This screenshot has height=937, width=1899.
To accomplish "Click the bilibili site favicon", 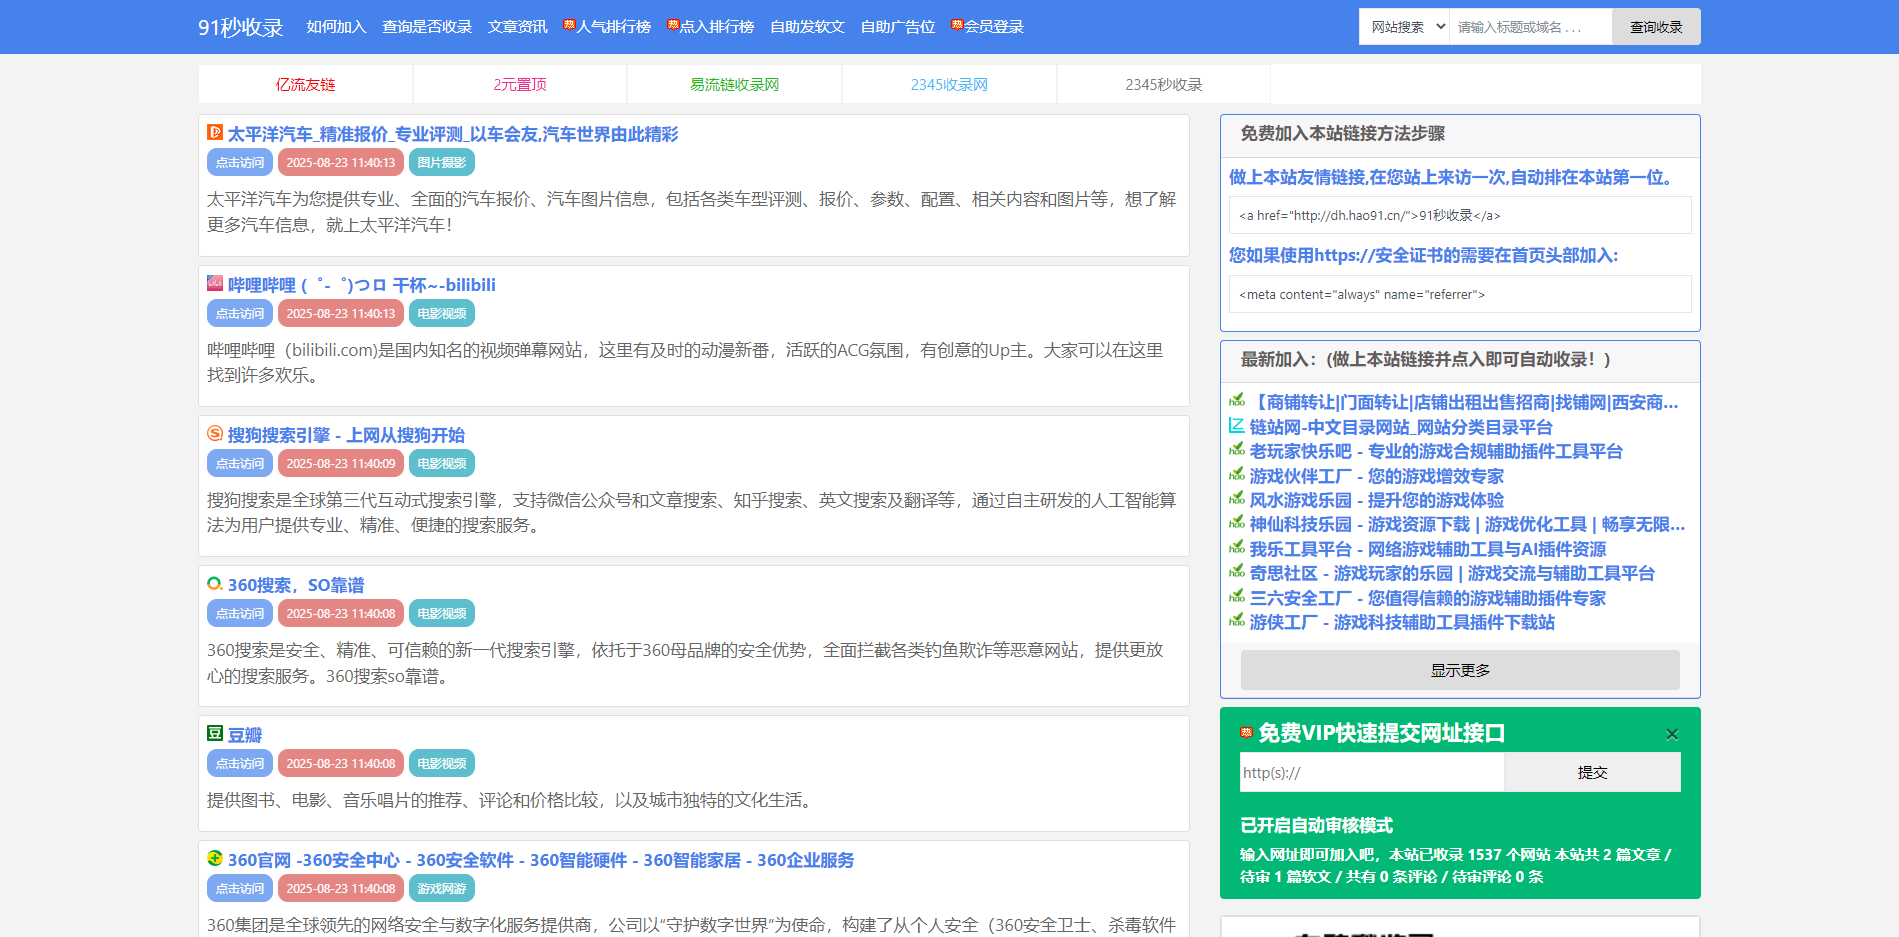I will tap(215, 283).
